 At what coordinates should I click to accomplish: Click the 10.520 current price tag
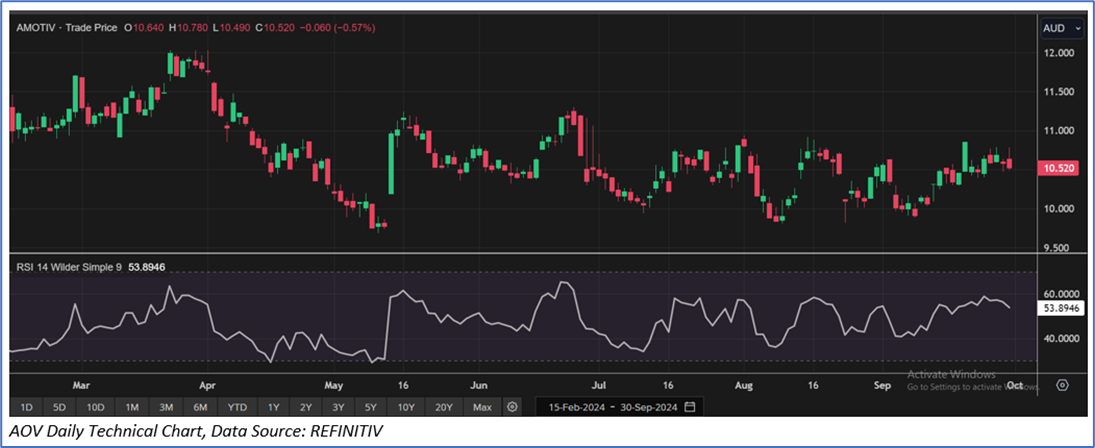[1060, 168]
